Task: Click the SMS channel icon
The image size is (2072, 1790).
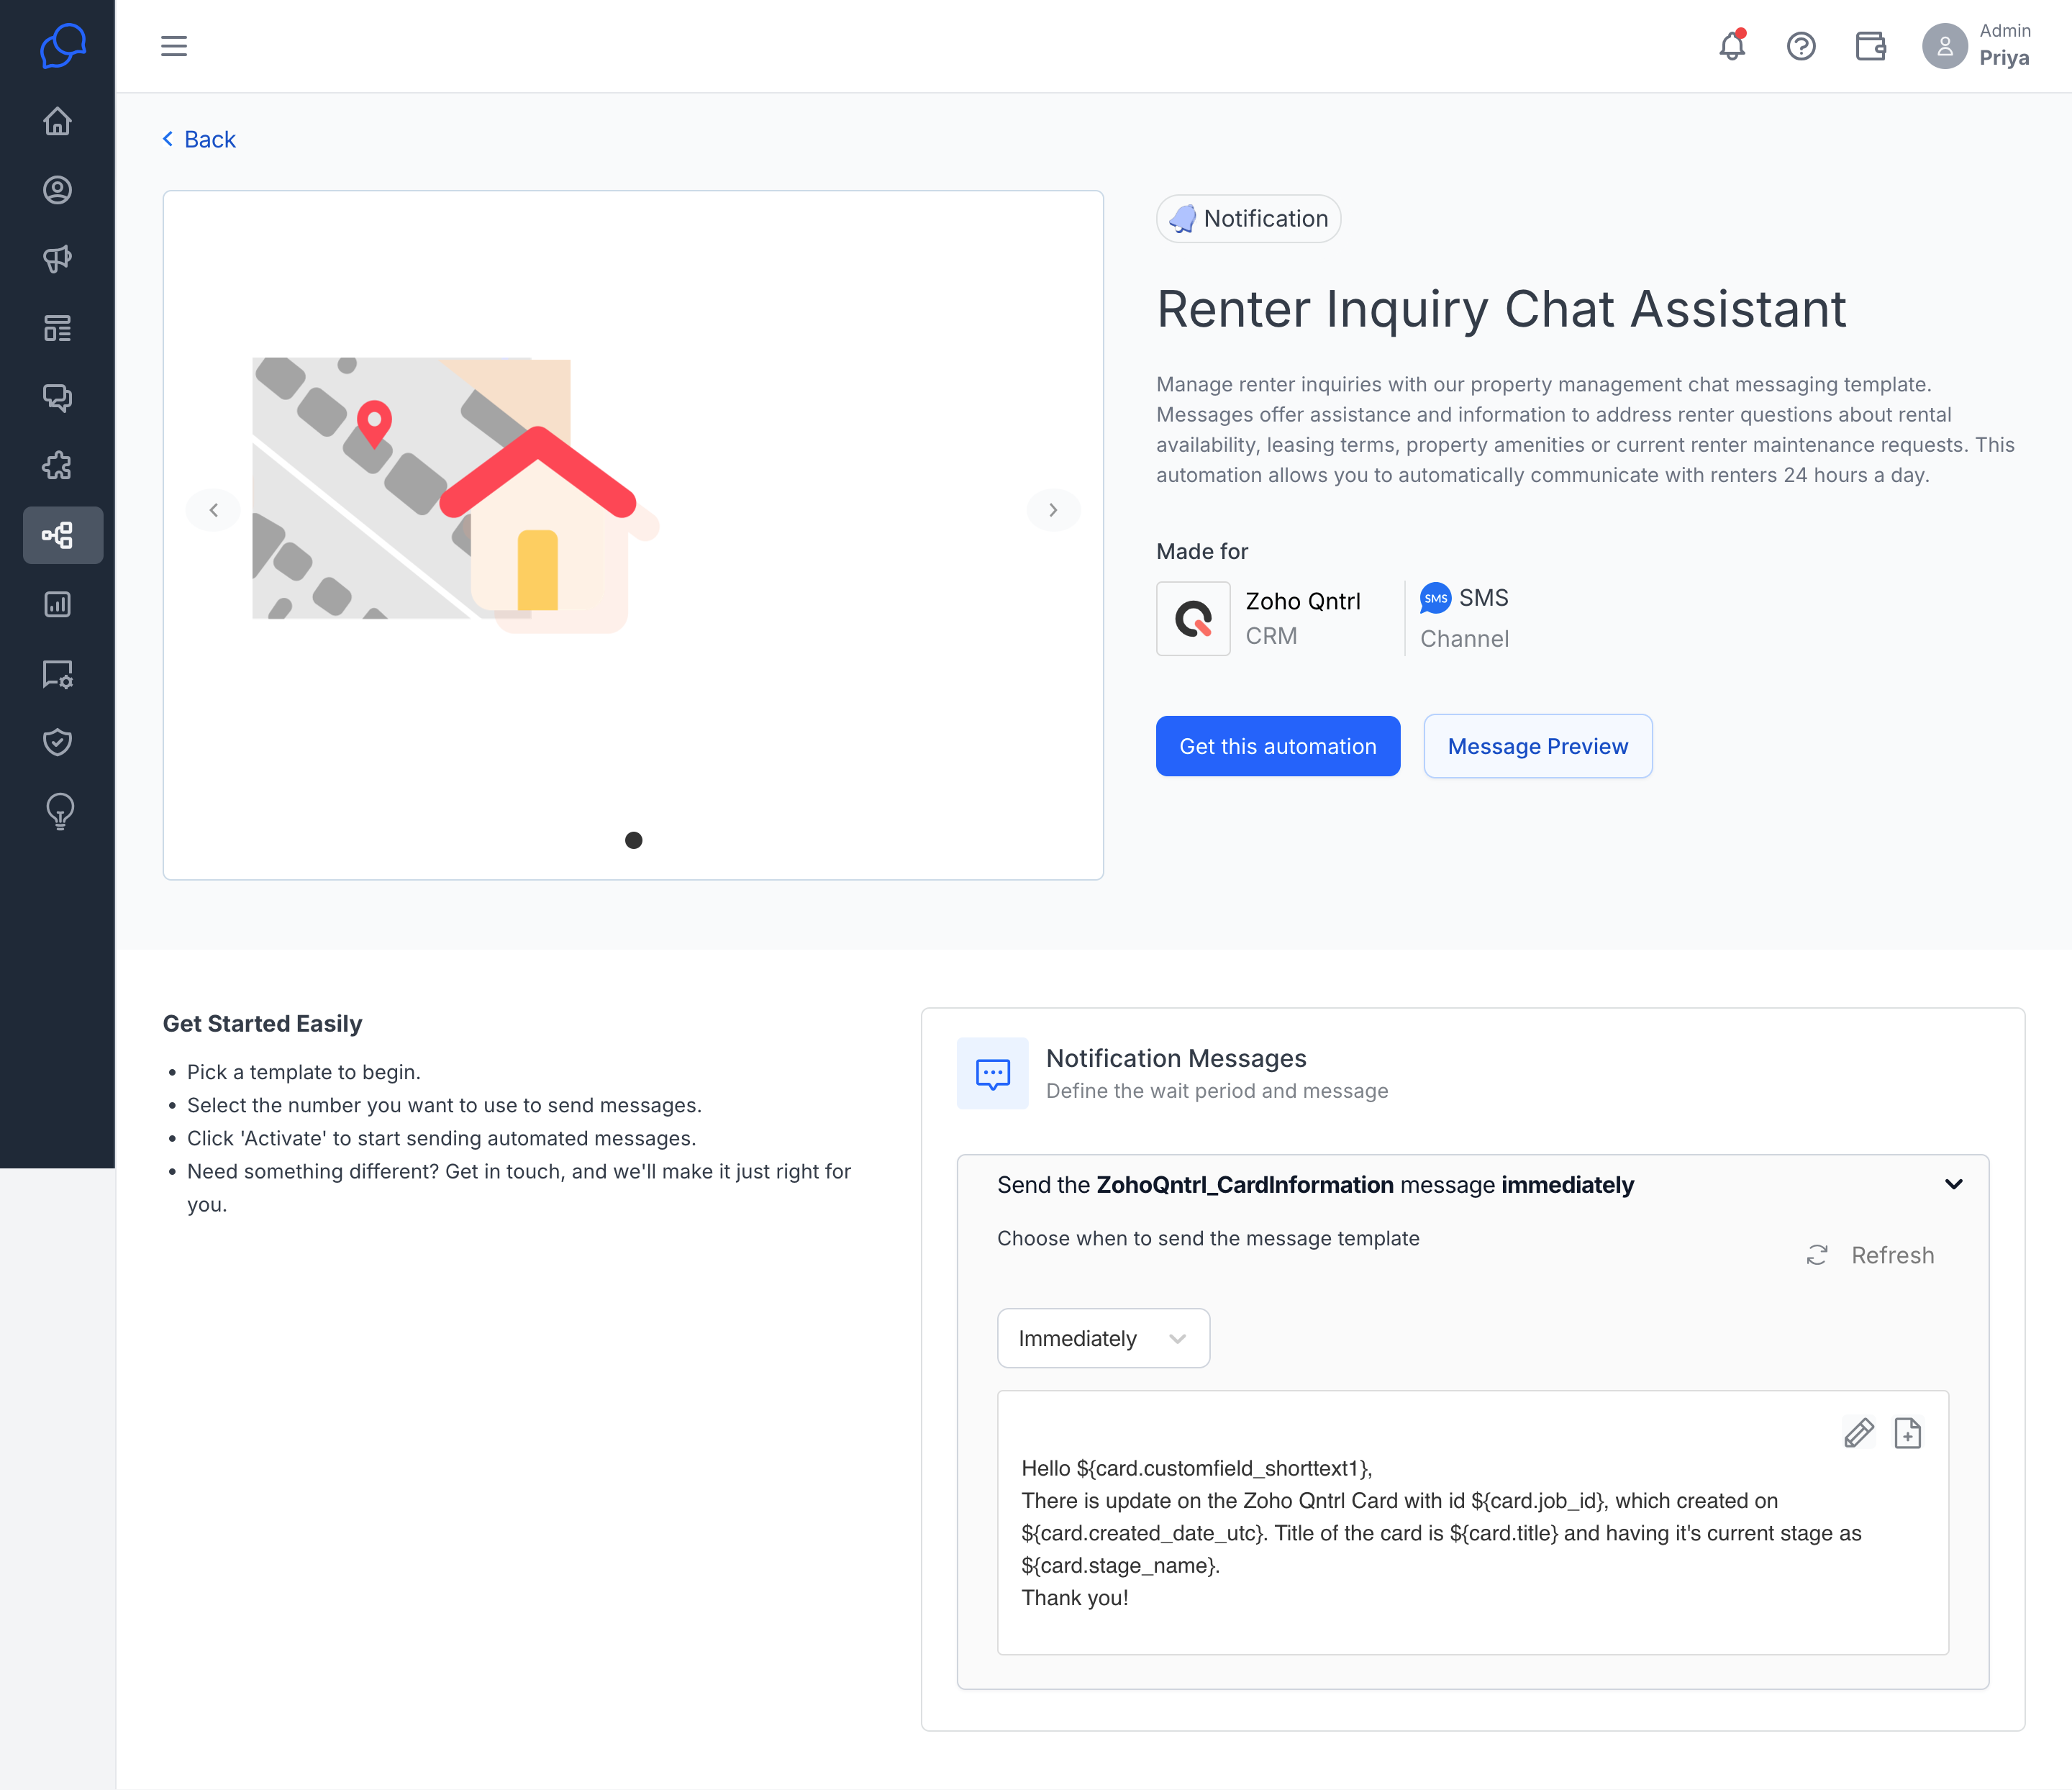Action: click(1435, 598)
